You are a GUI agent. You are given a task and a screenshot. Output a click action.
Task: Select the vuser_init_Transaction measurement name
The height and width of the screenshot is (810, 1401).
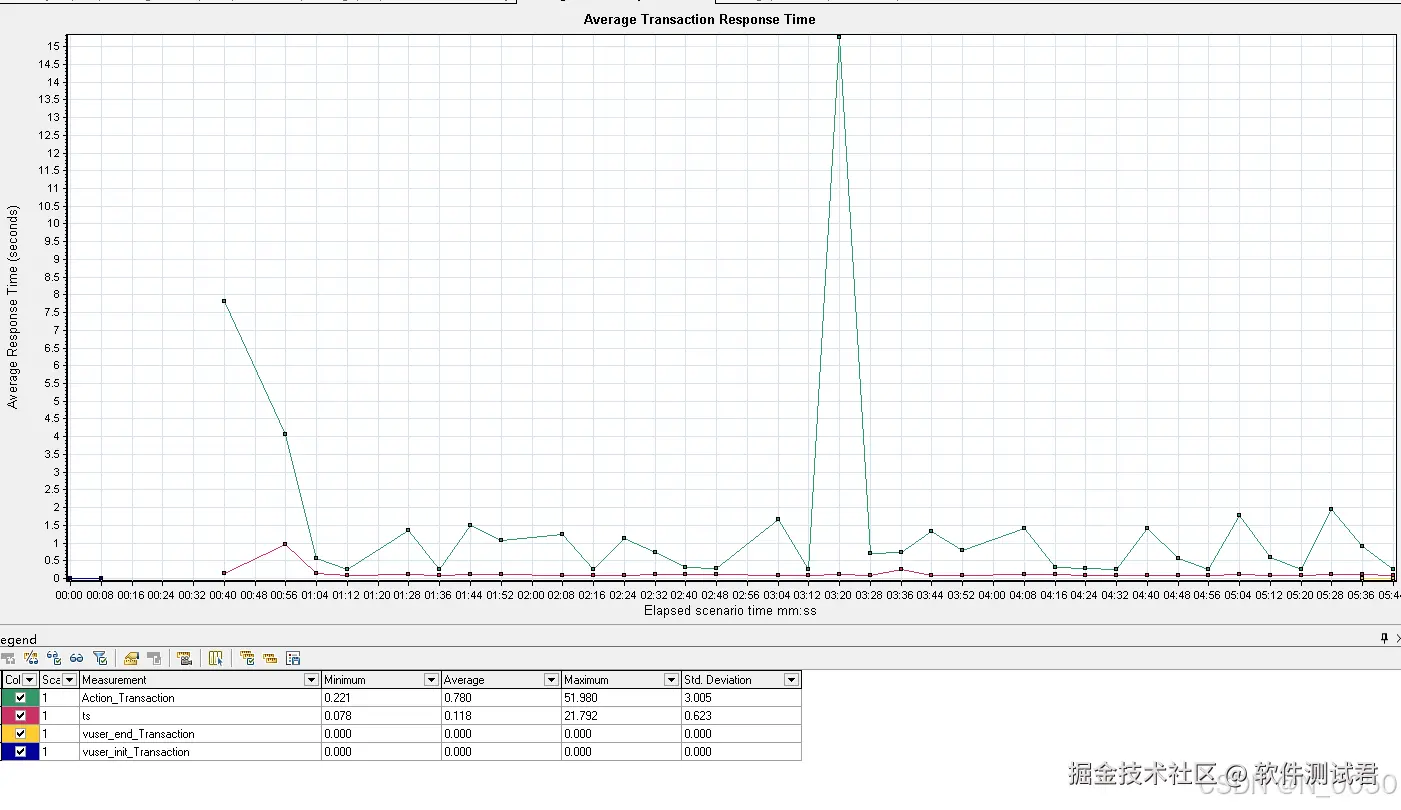[x=135, y=752]
